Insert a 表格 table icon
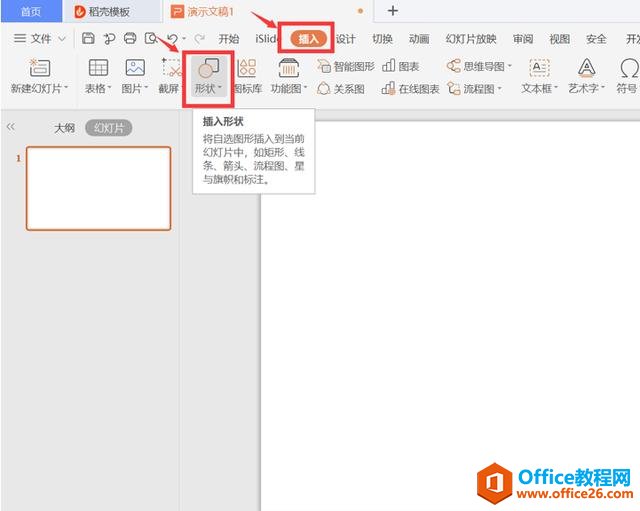Image resolution: width=640 pixels, height=511 pixels. click(98, 68)
